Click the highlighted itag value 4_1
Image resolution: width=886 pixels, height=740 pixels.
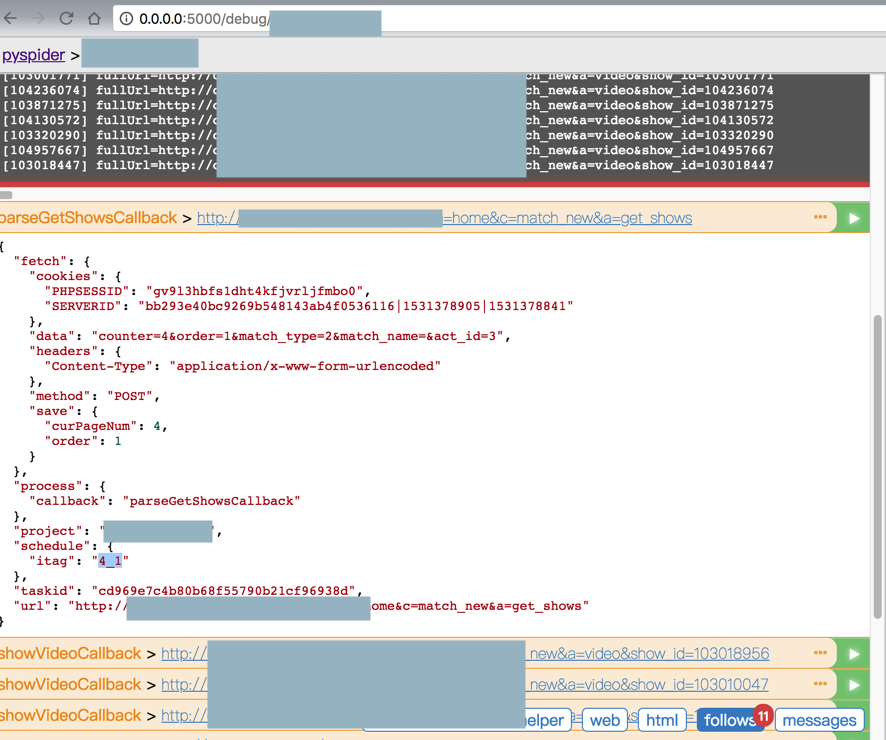(110, 561)
